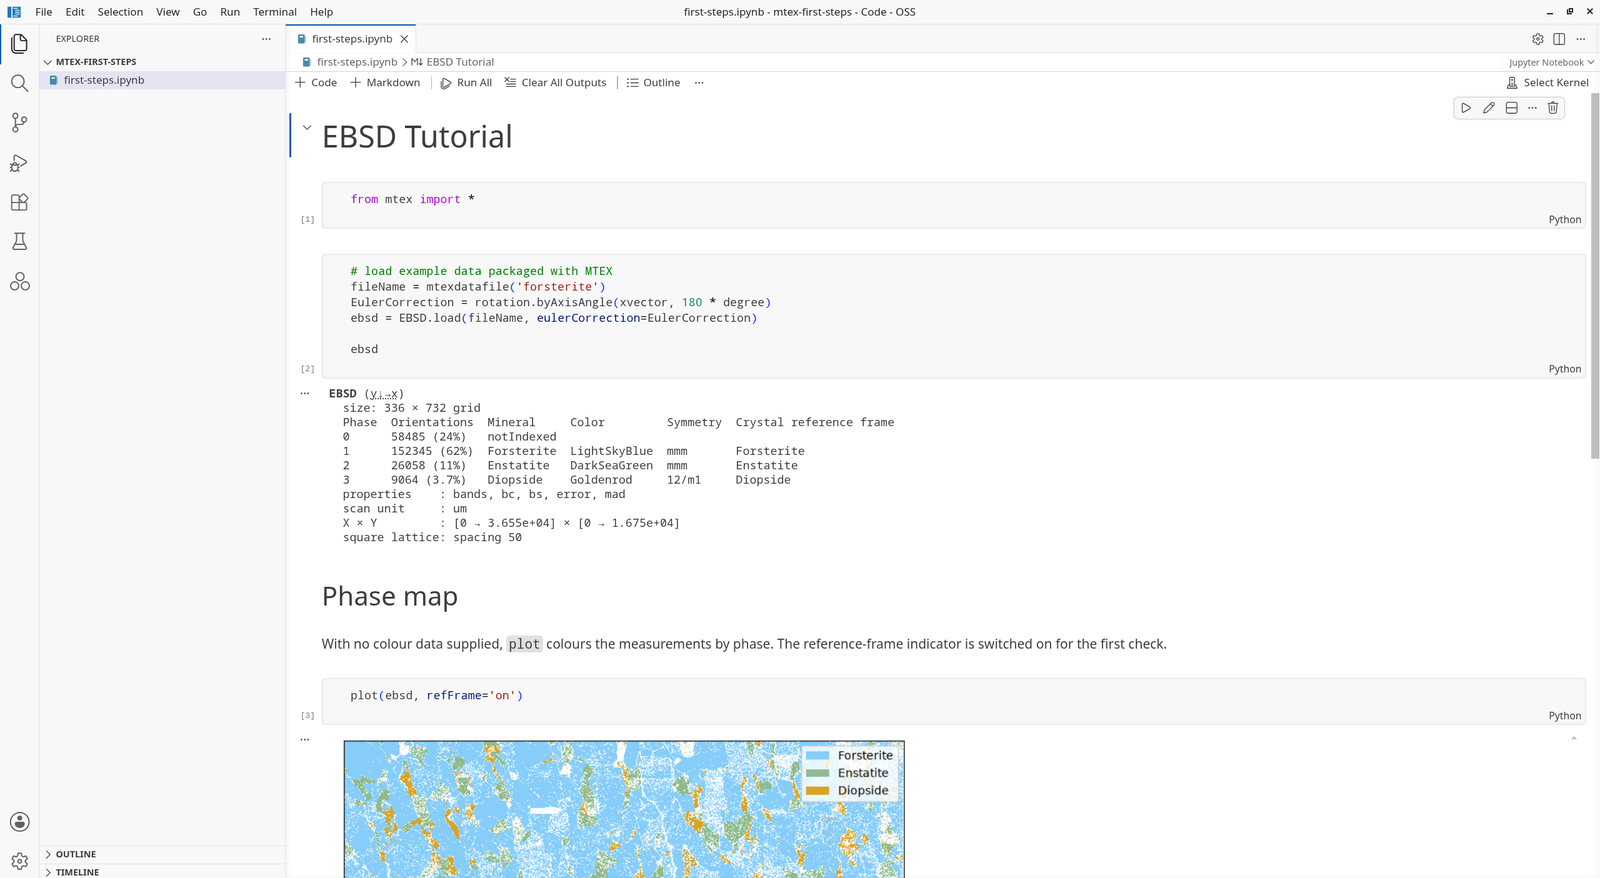The width and height of the screenshot is (1600, 878).
Task: Open notebook settings gear in editor title
Action: (1538, 39)
